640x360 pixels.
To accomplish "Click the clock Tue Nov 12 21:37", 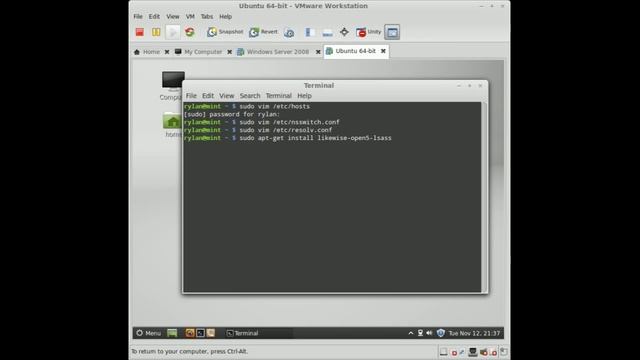I will pos(474,333).
